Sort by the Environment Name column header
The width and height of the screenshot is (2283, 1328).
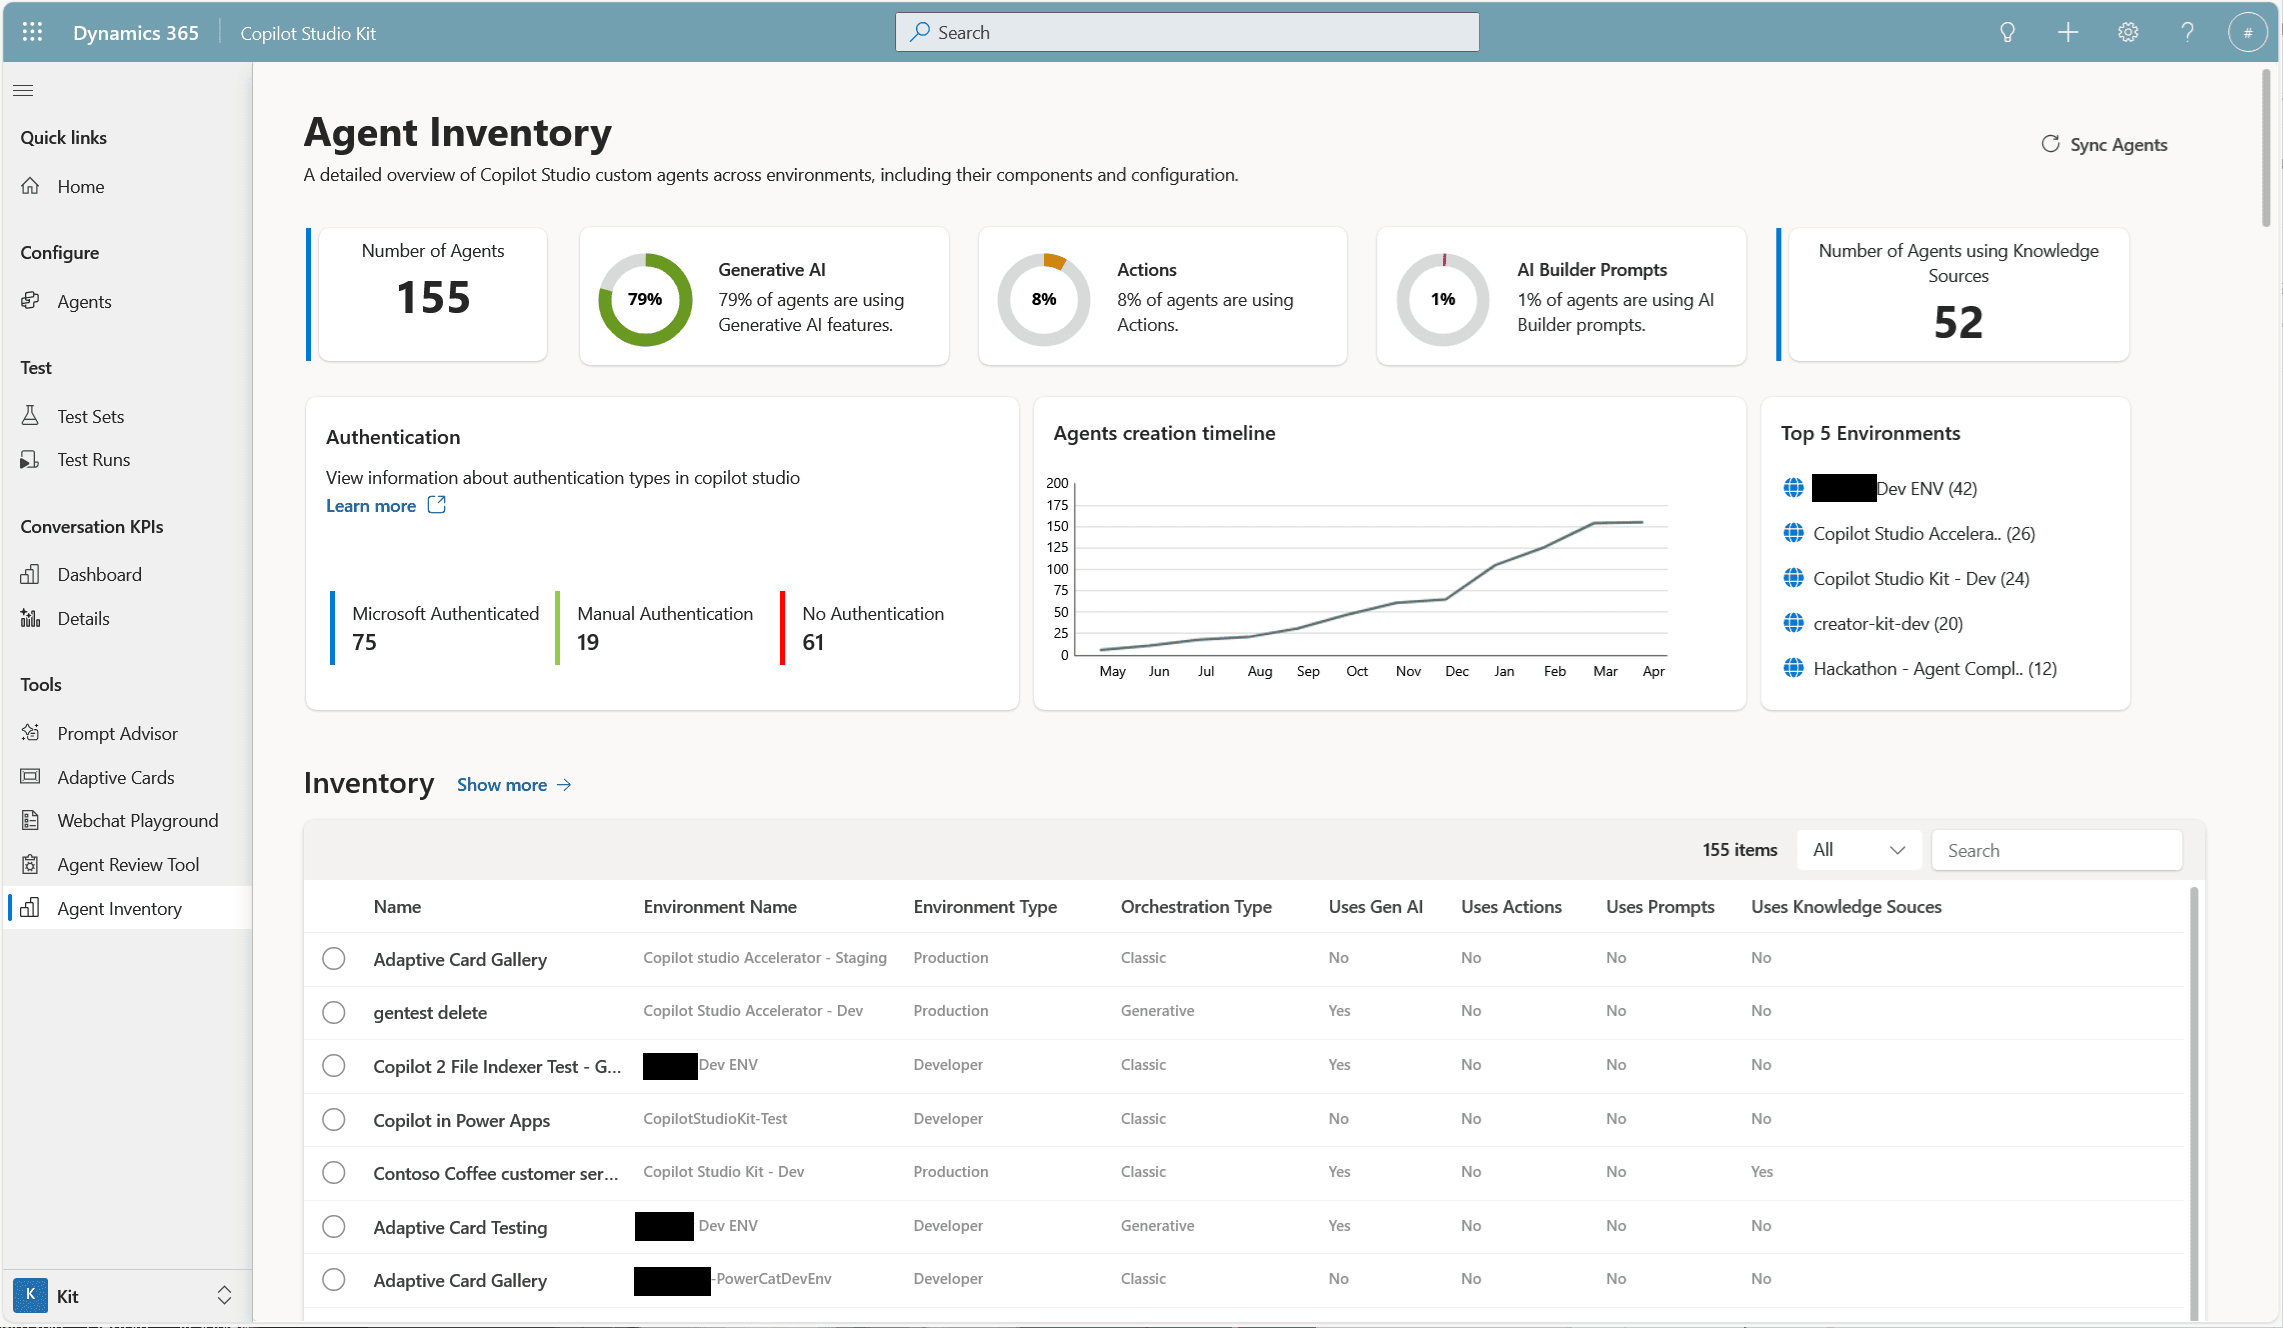[x=720, y=906]
